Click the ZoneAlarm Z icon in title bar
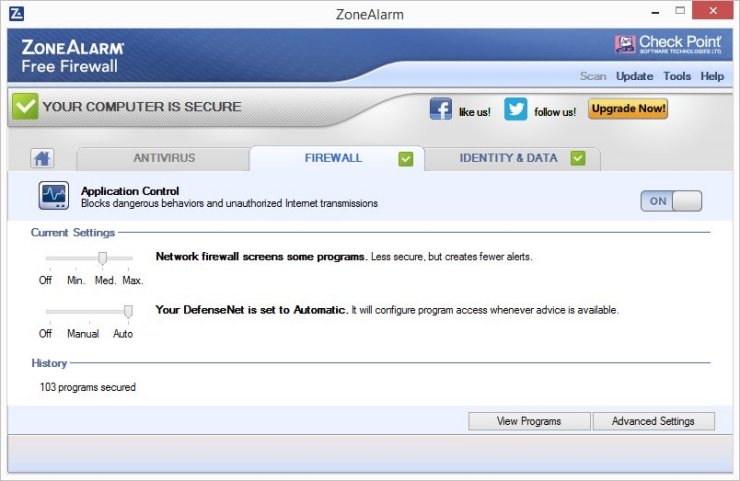 (x=17, y=14)
